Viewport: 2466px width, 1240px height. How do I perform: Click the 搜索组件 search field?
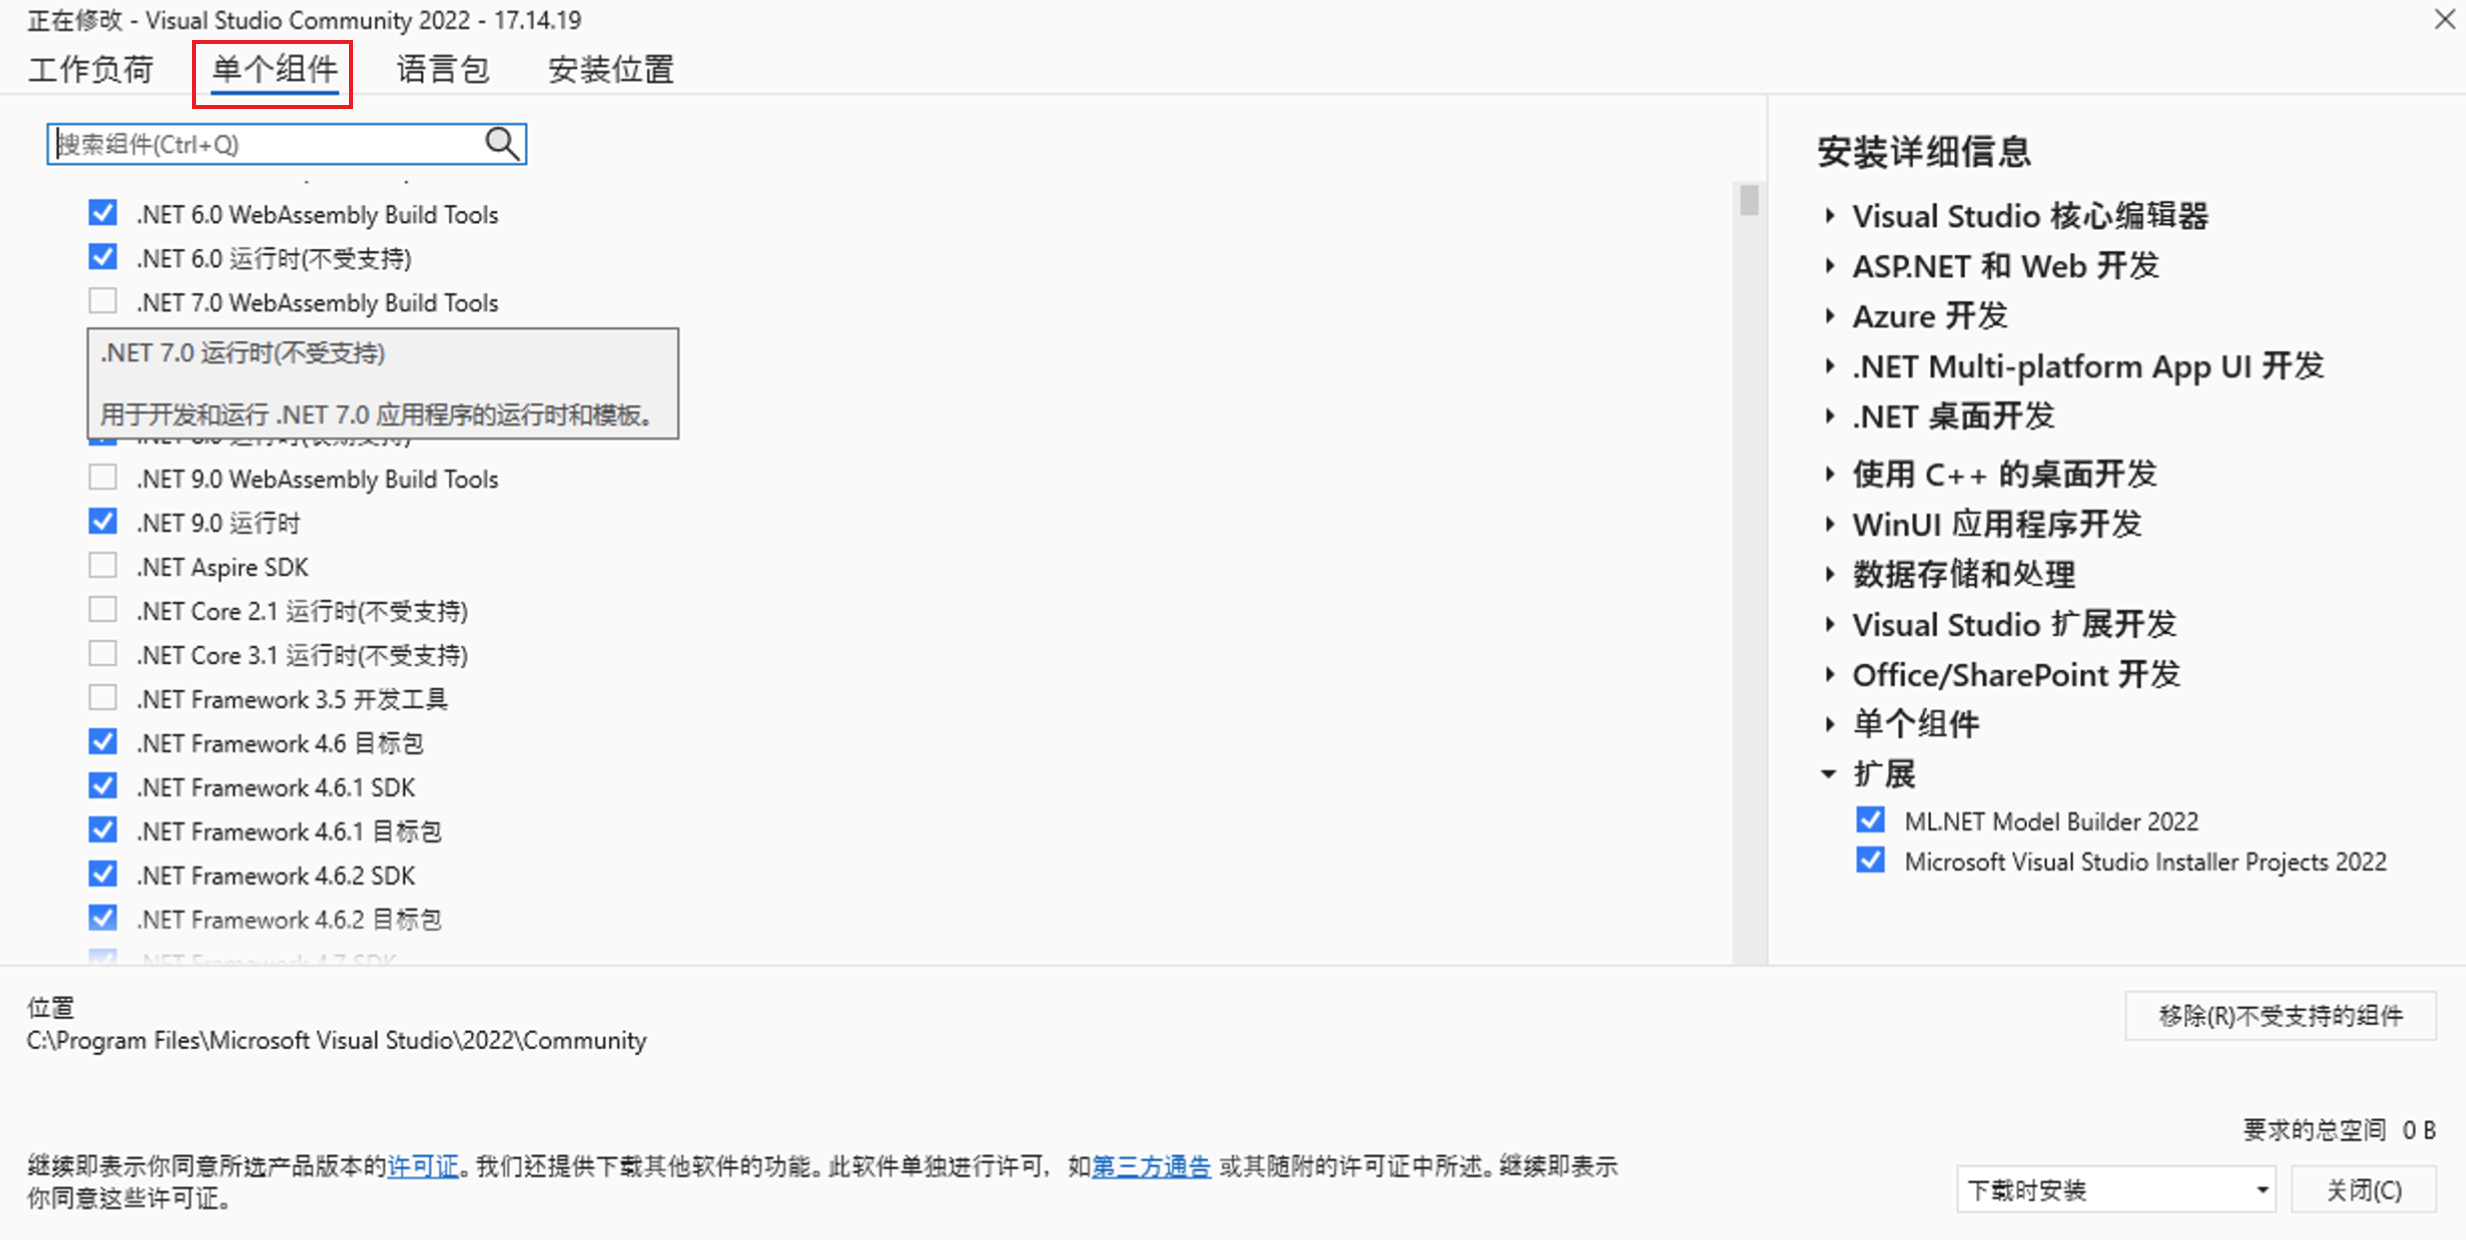265,144
